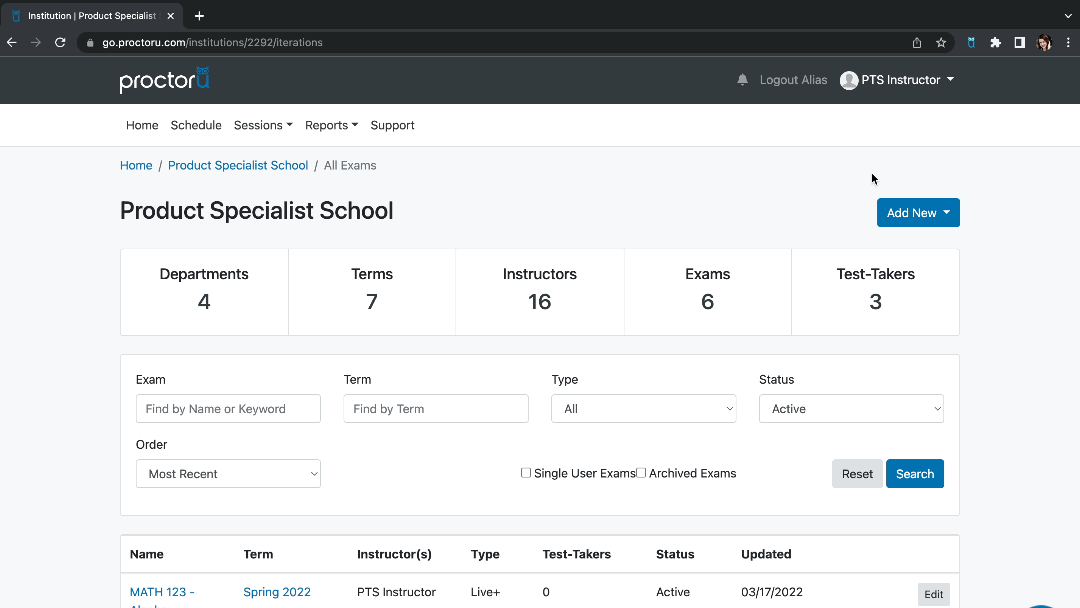The width and height of the screenshot is (1080, 608).
Task: Open the notifications bell
Action: 742,80
